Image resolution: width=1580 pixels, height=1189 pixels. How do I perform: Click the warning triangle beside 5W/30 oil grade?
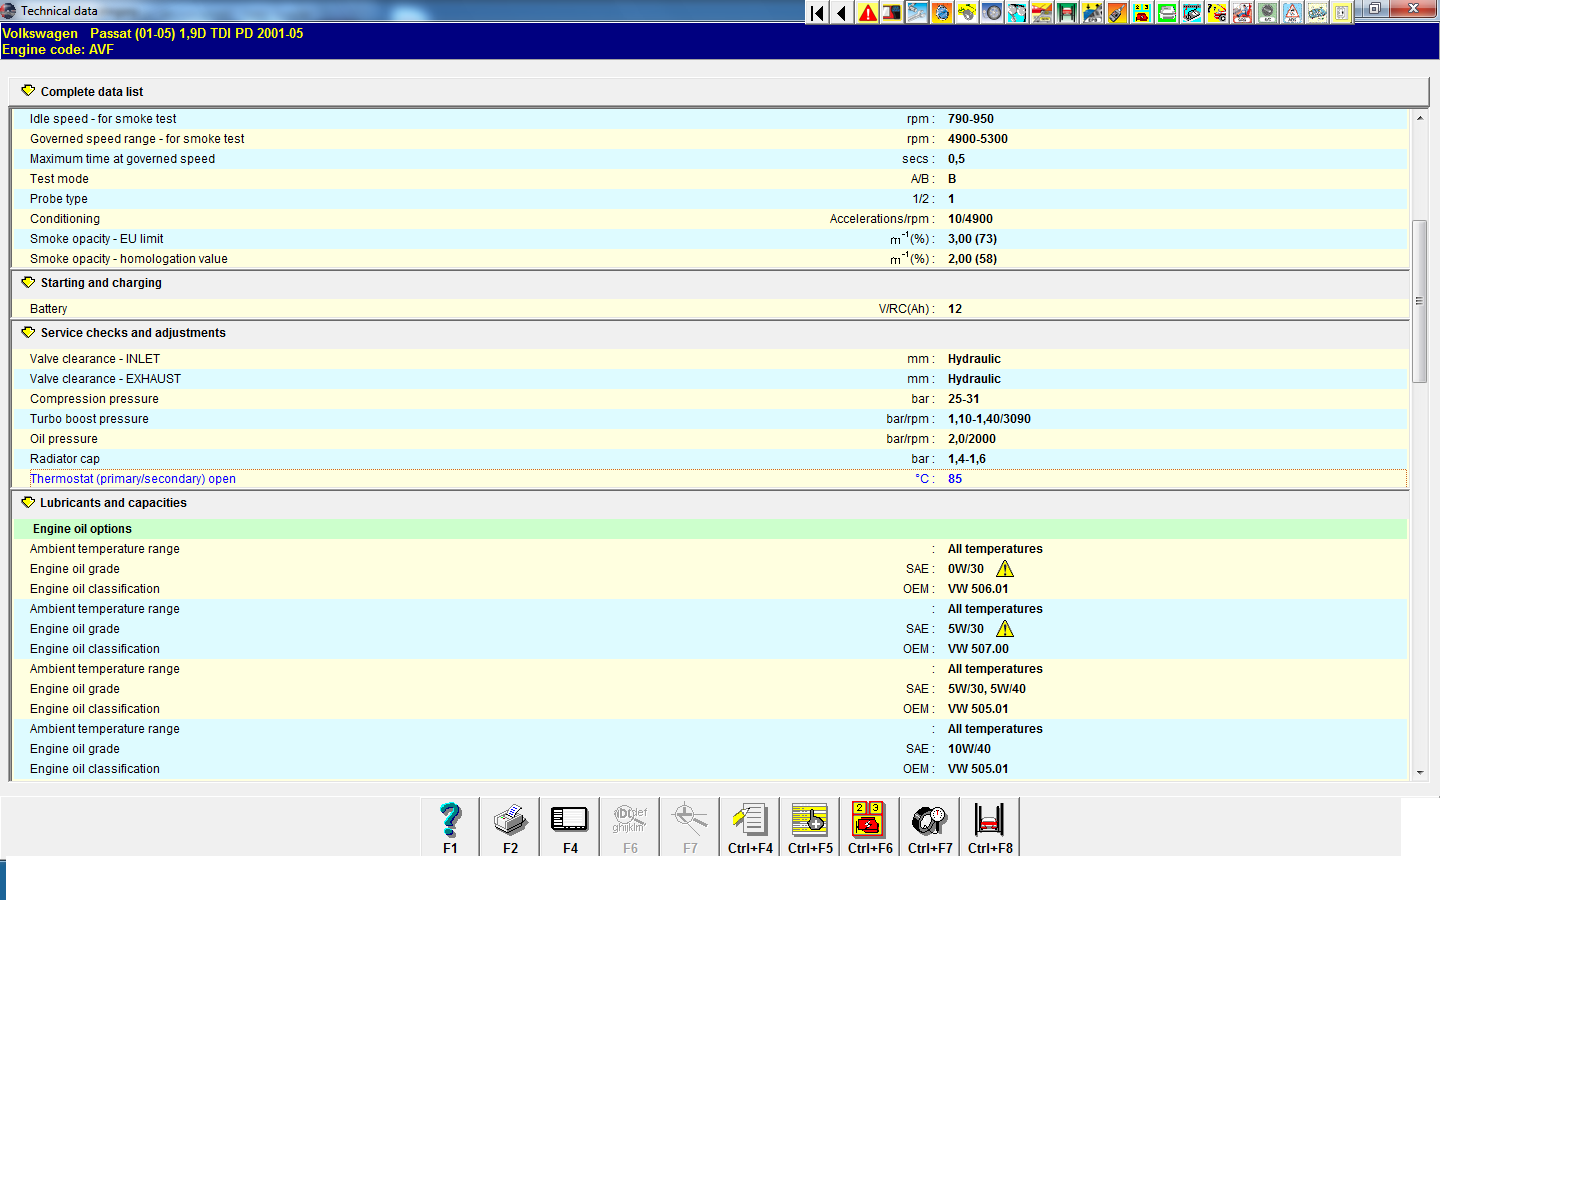point(1005,629)
